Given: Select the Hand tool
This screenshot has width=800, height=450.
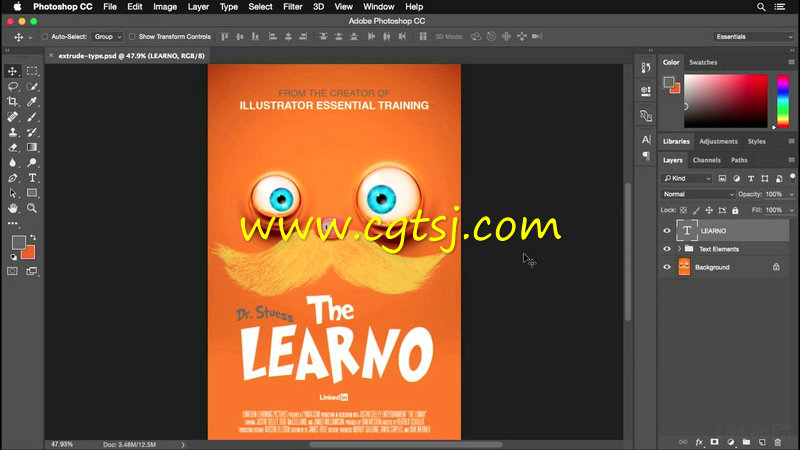Looking at the screenshot, I should [13, 208].
